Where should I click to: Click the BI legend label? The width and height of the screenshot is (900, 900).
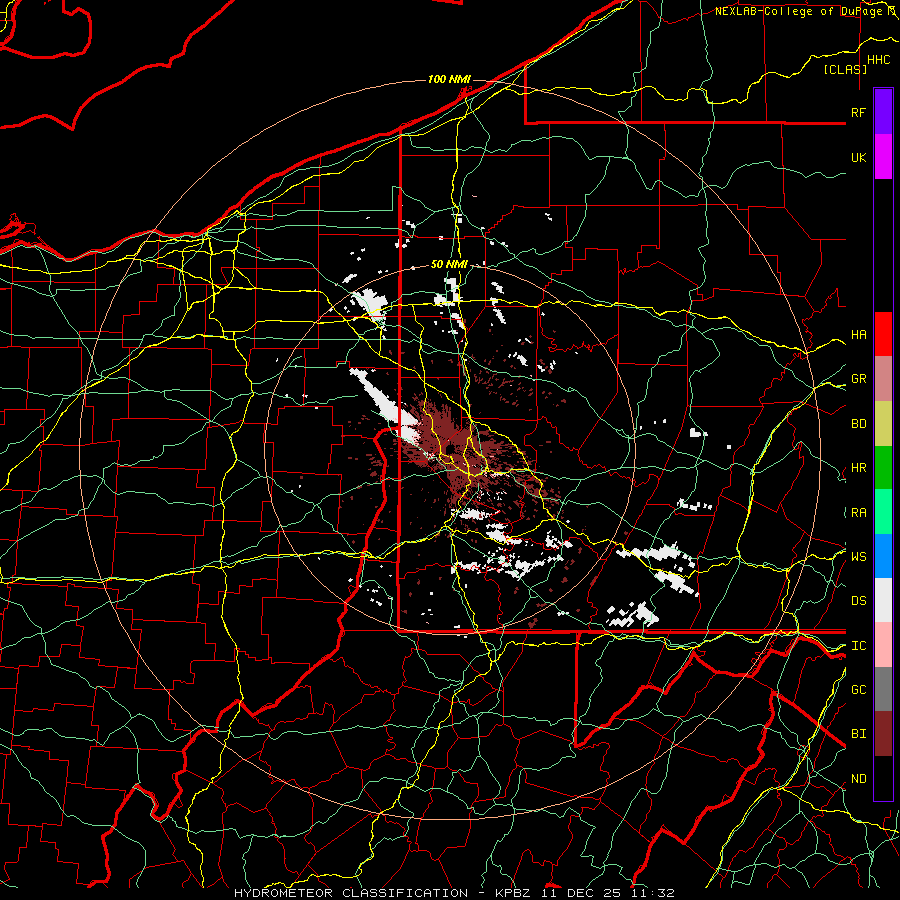tap(858, 734)
